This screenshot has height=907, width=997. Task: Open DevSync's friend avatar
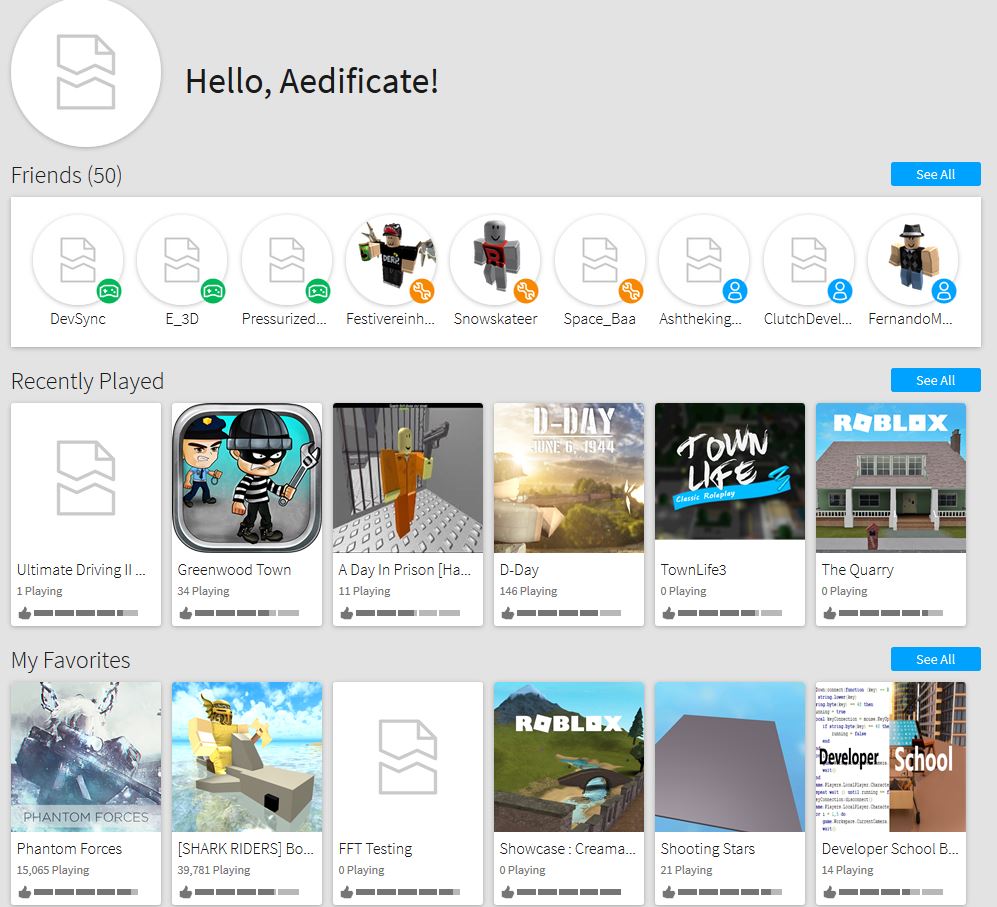point(78,260)
